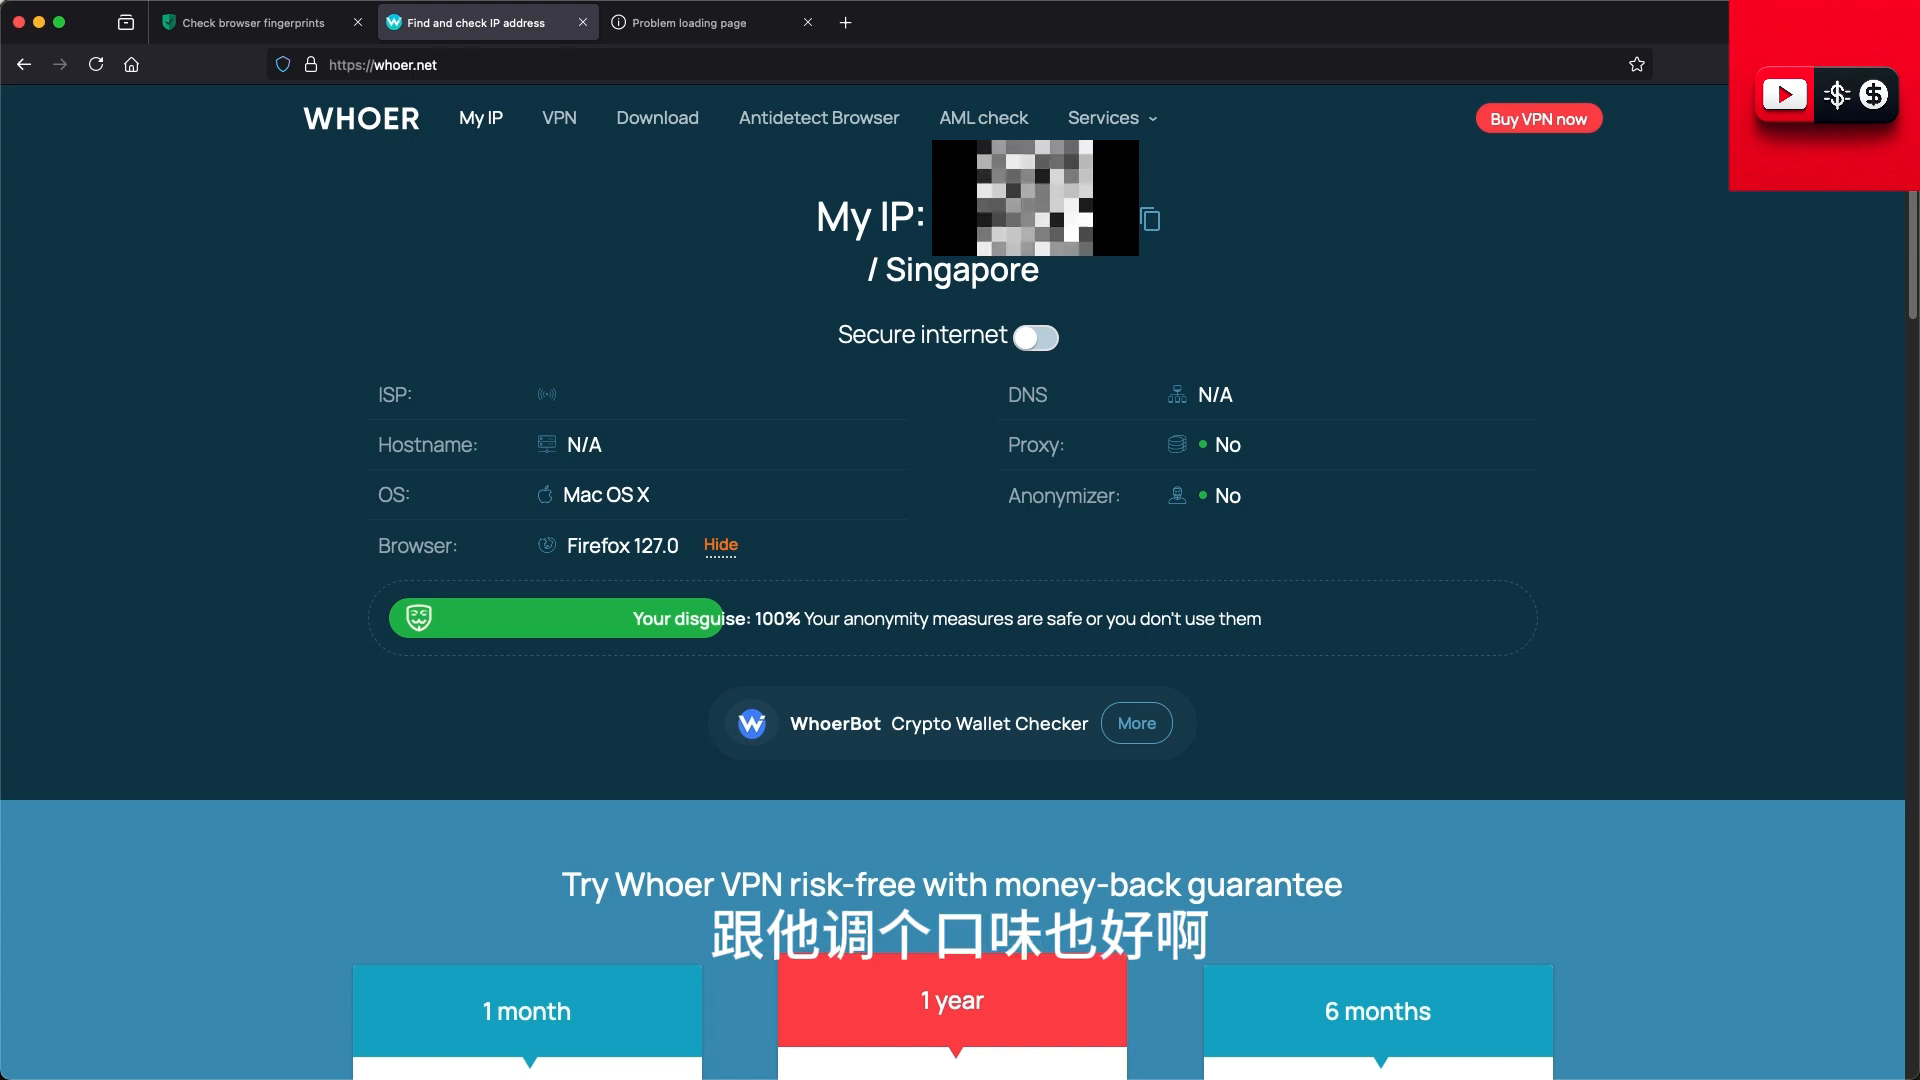
Task: Go back using the browser back arrow
Action: click(24, 64)
